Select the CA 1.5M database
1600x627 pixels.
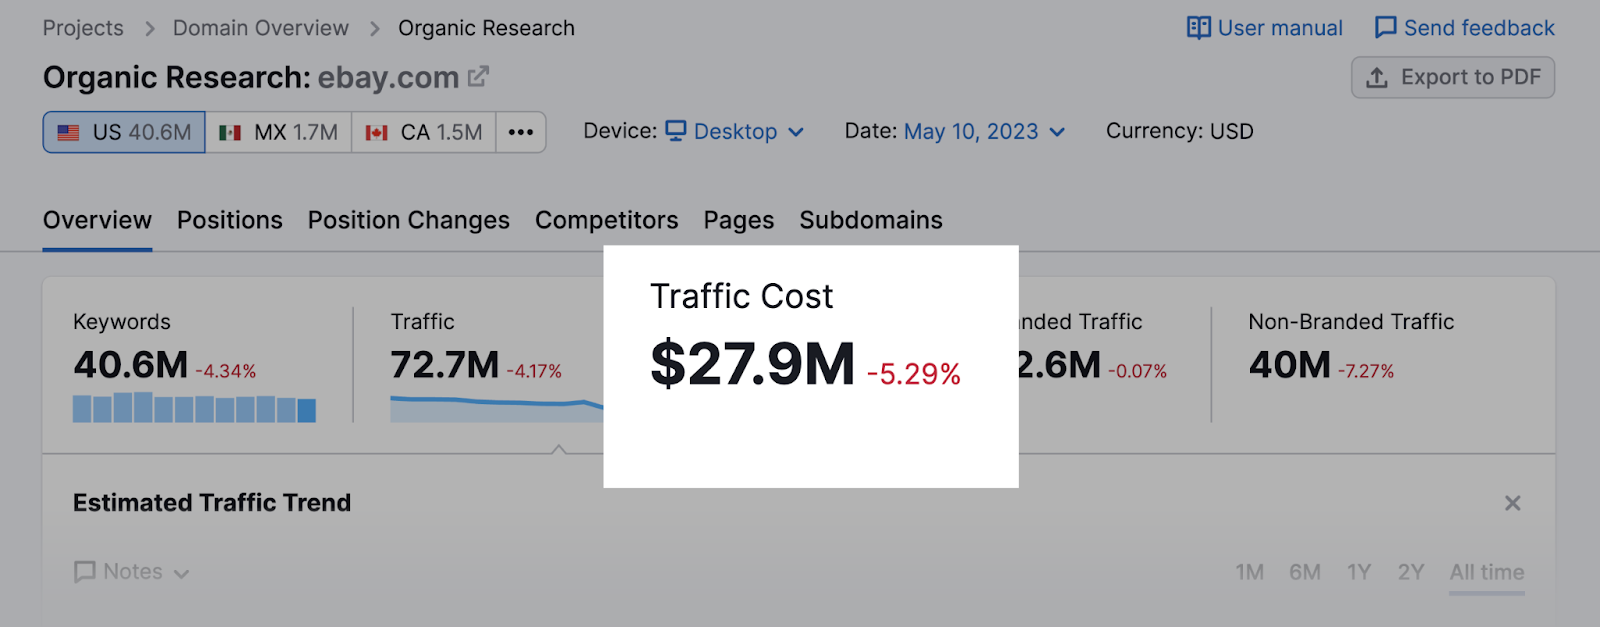click(x=424, y=132)
